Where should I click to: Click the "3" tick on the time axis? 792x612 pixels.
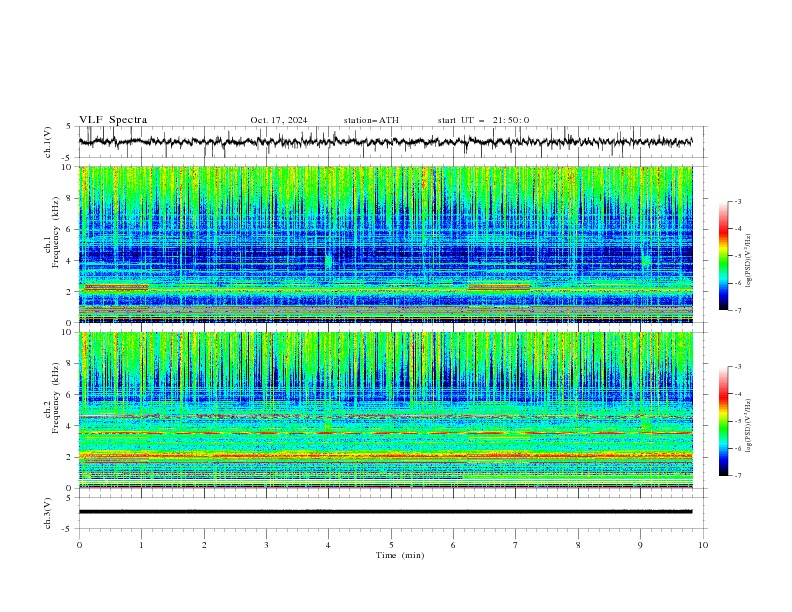266,545
